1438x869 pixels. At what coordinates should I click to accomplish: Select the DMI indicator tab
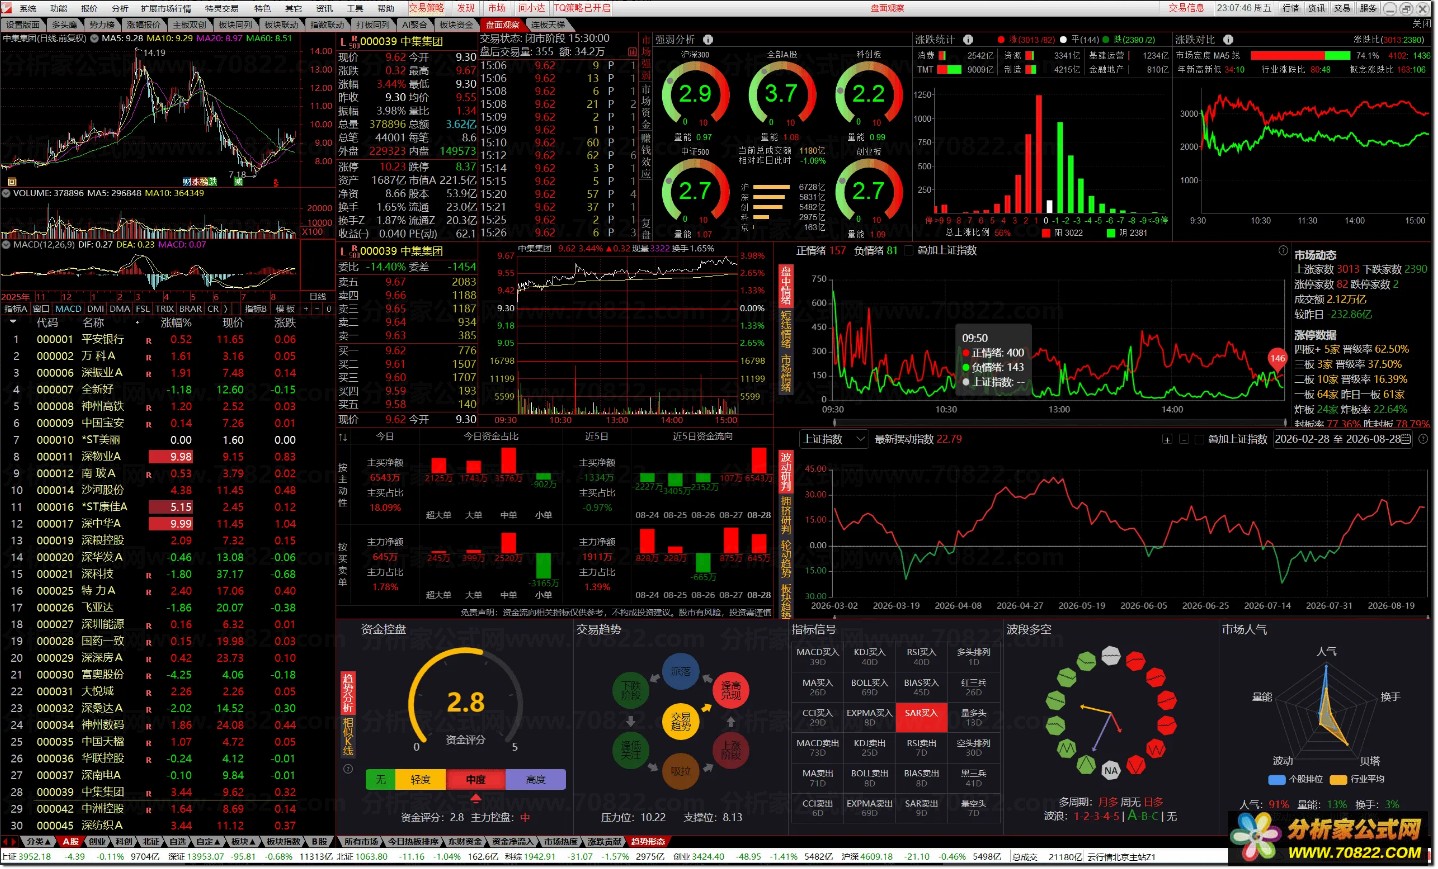click(96, 310)
